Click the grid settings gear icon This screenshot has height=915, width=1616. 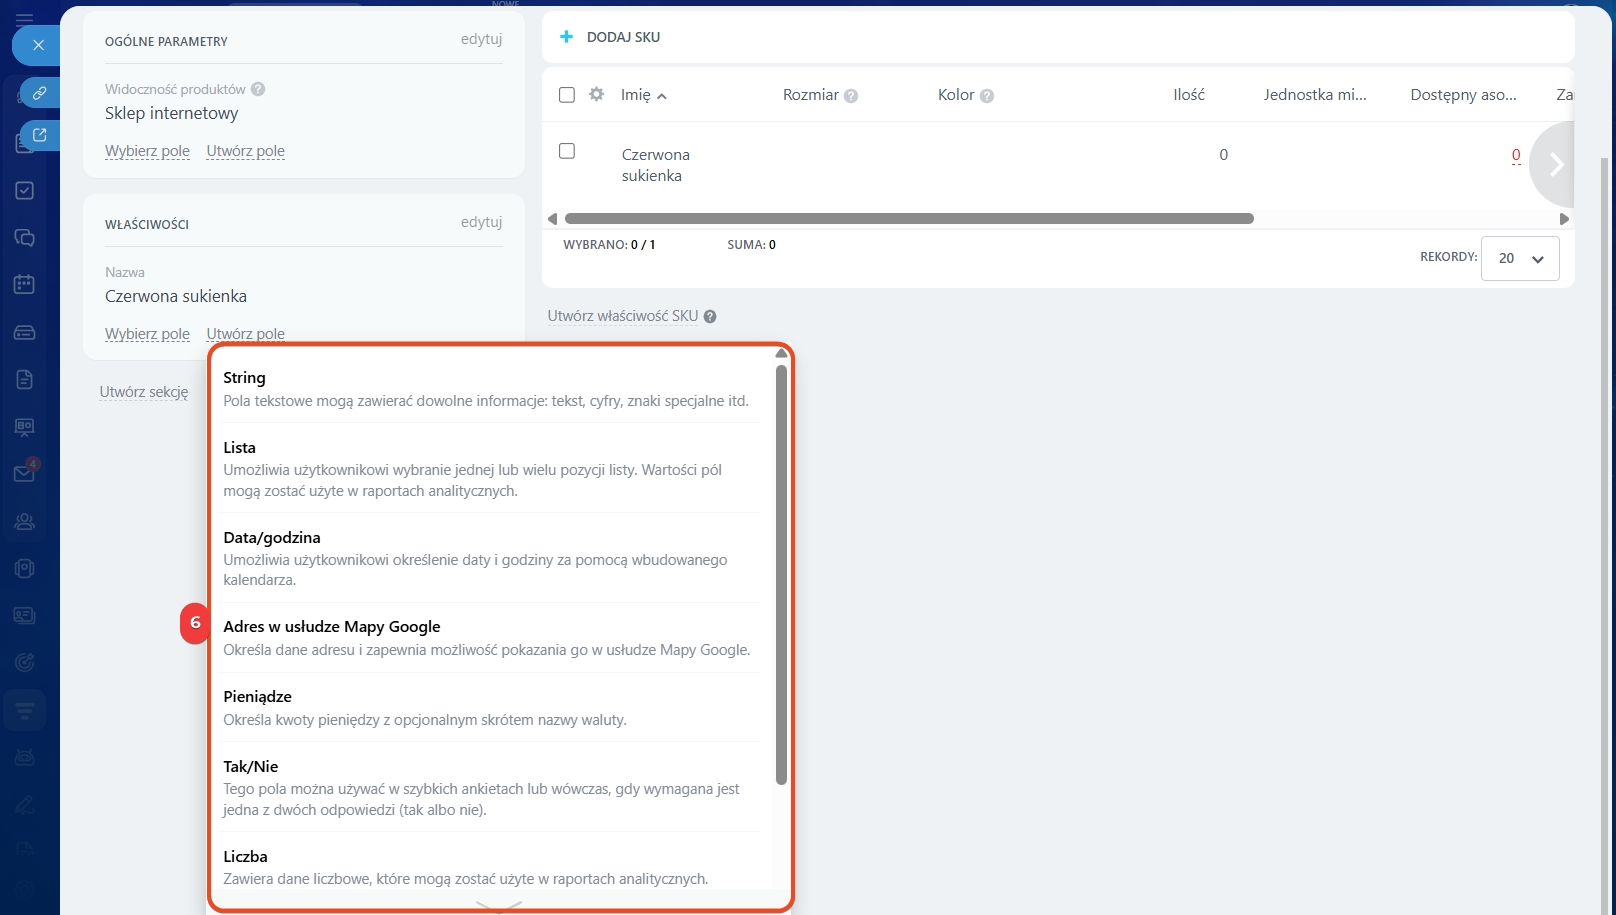pos(597,94)
